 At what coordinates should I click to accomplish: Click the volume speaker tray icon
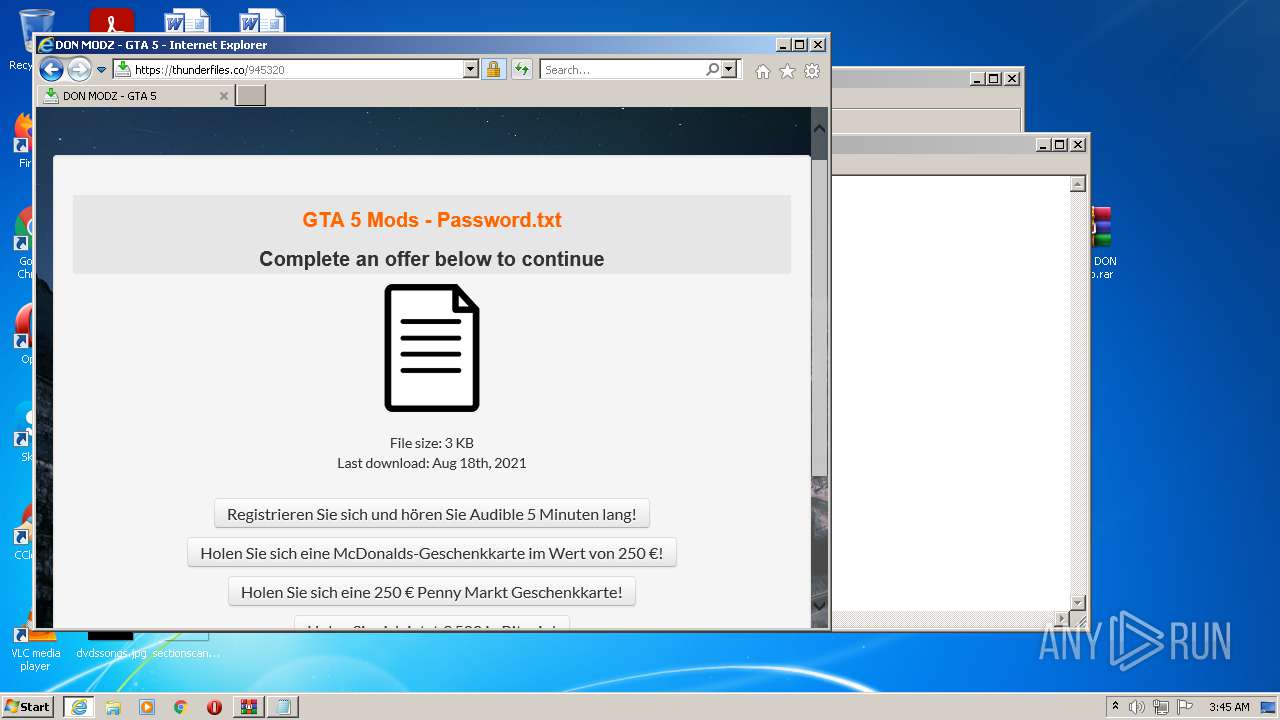[1137, 707]
